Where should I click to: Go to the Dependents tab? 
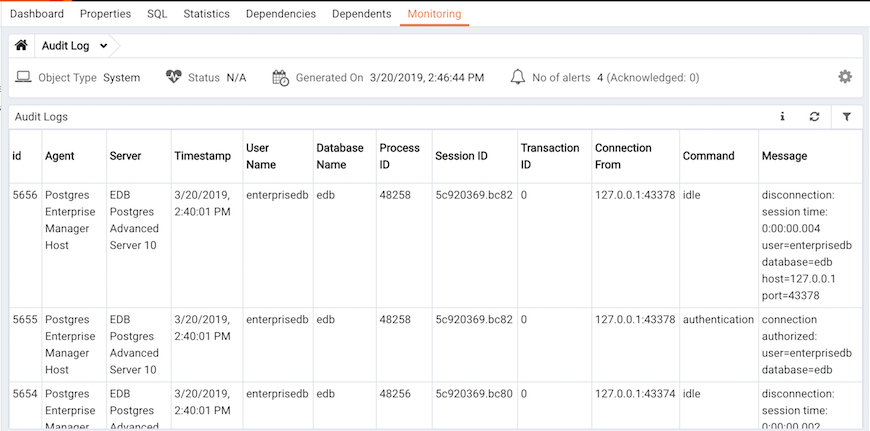coord(361,14)
